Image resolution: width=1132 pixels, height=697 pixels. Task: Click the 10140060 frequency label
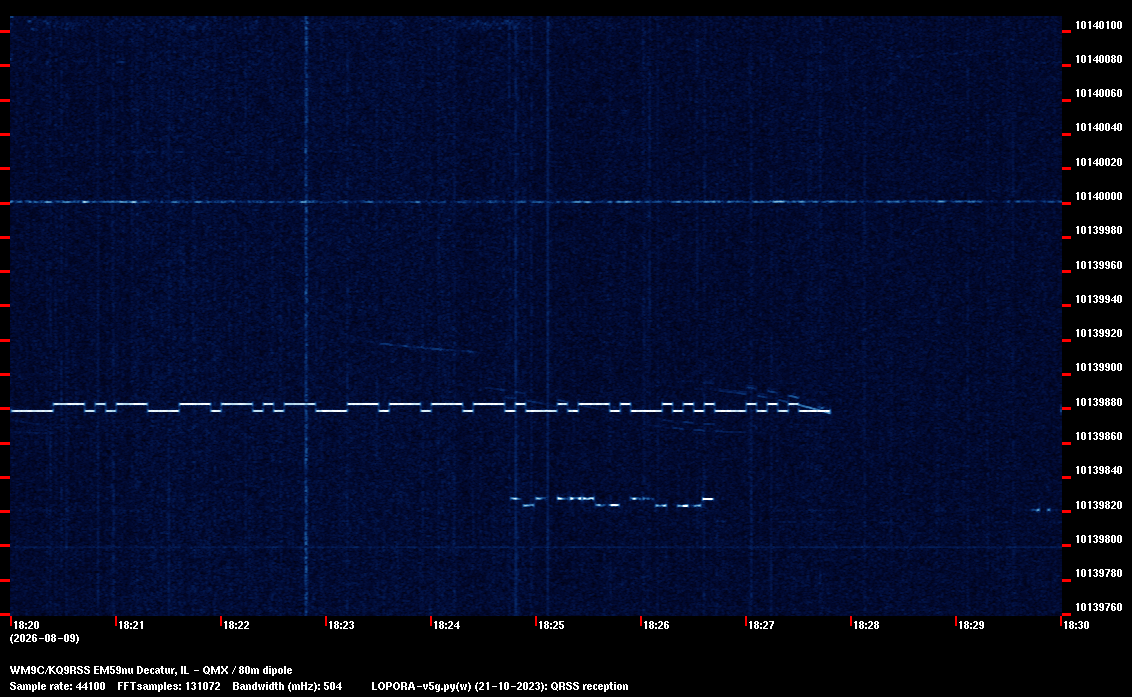coord(1098,93)
